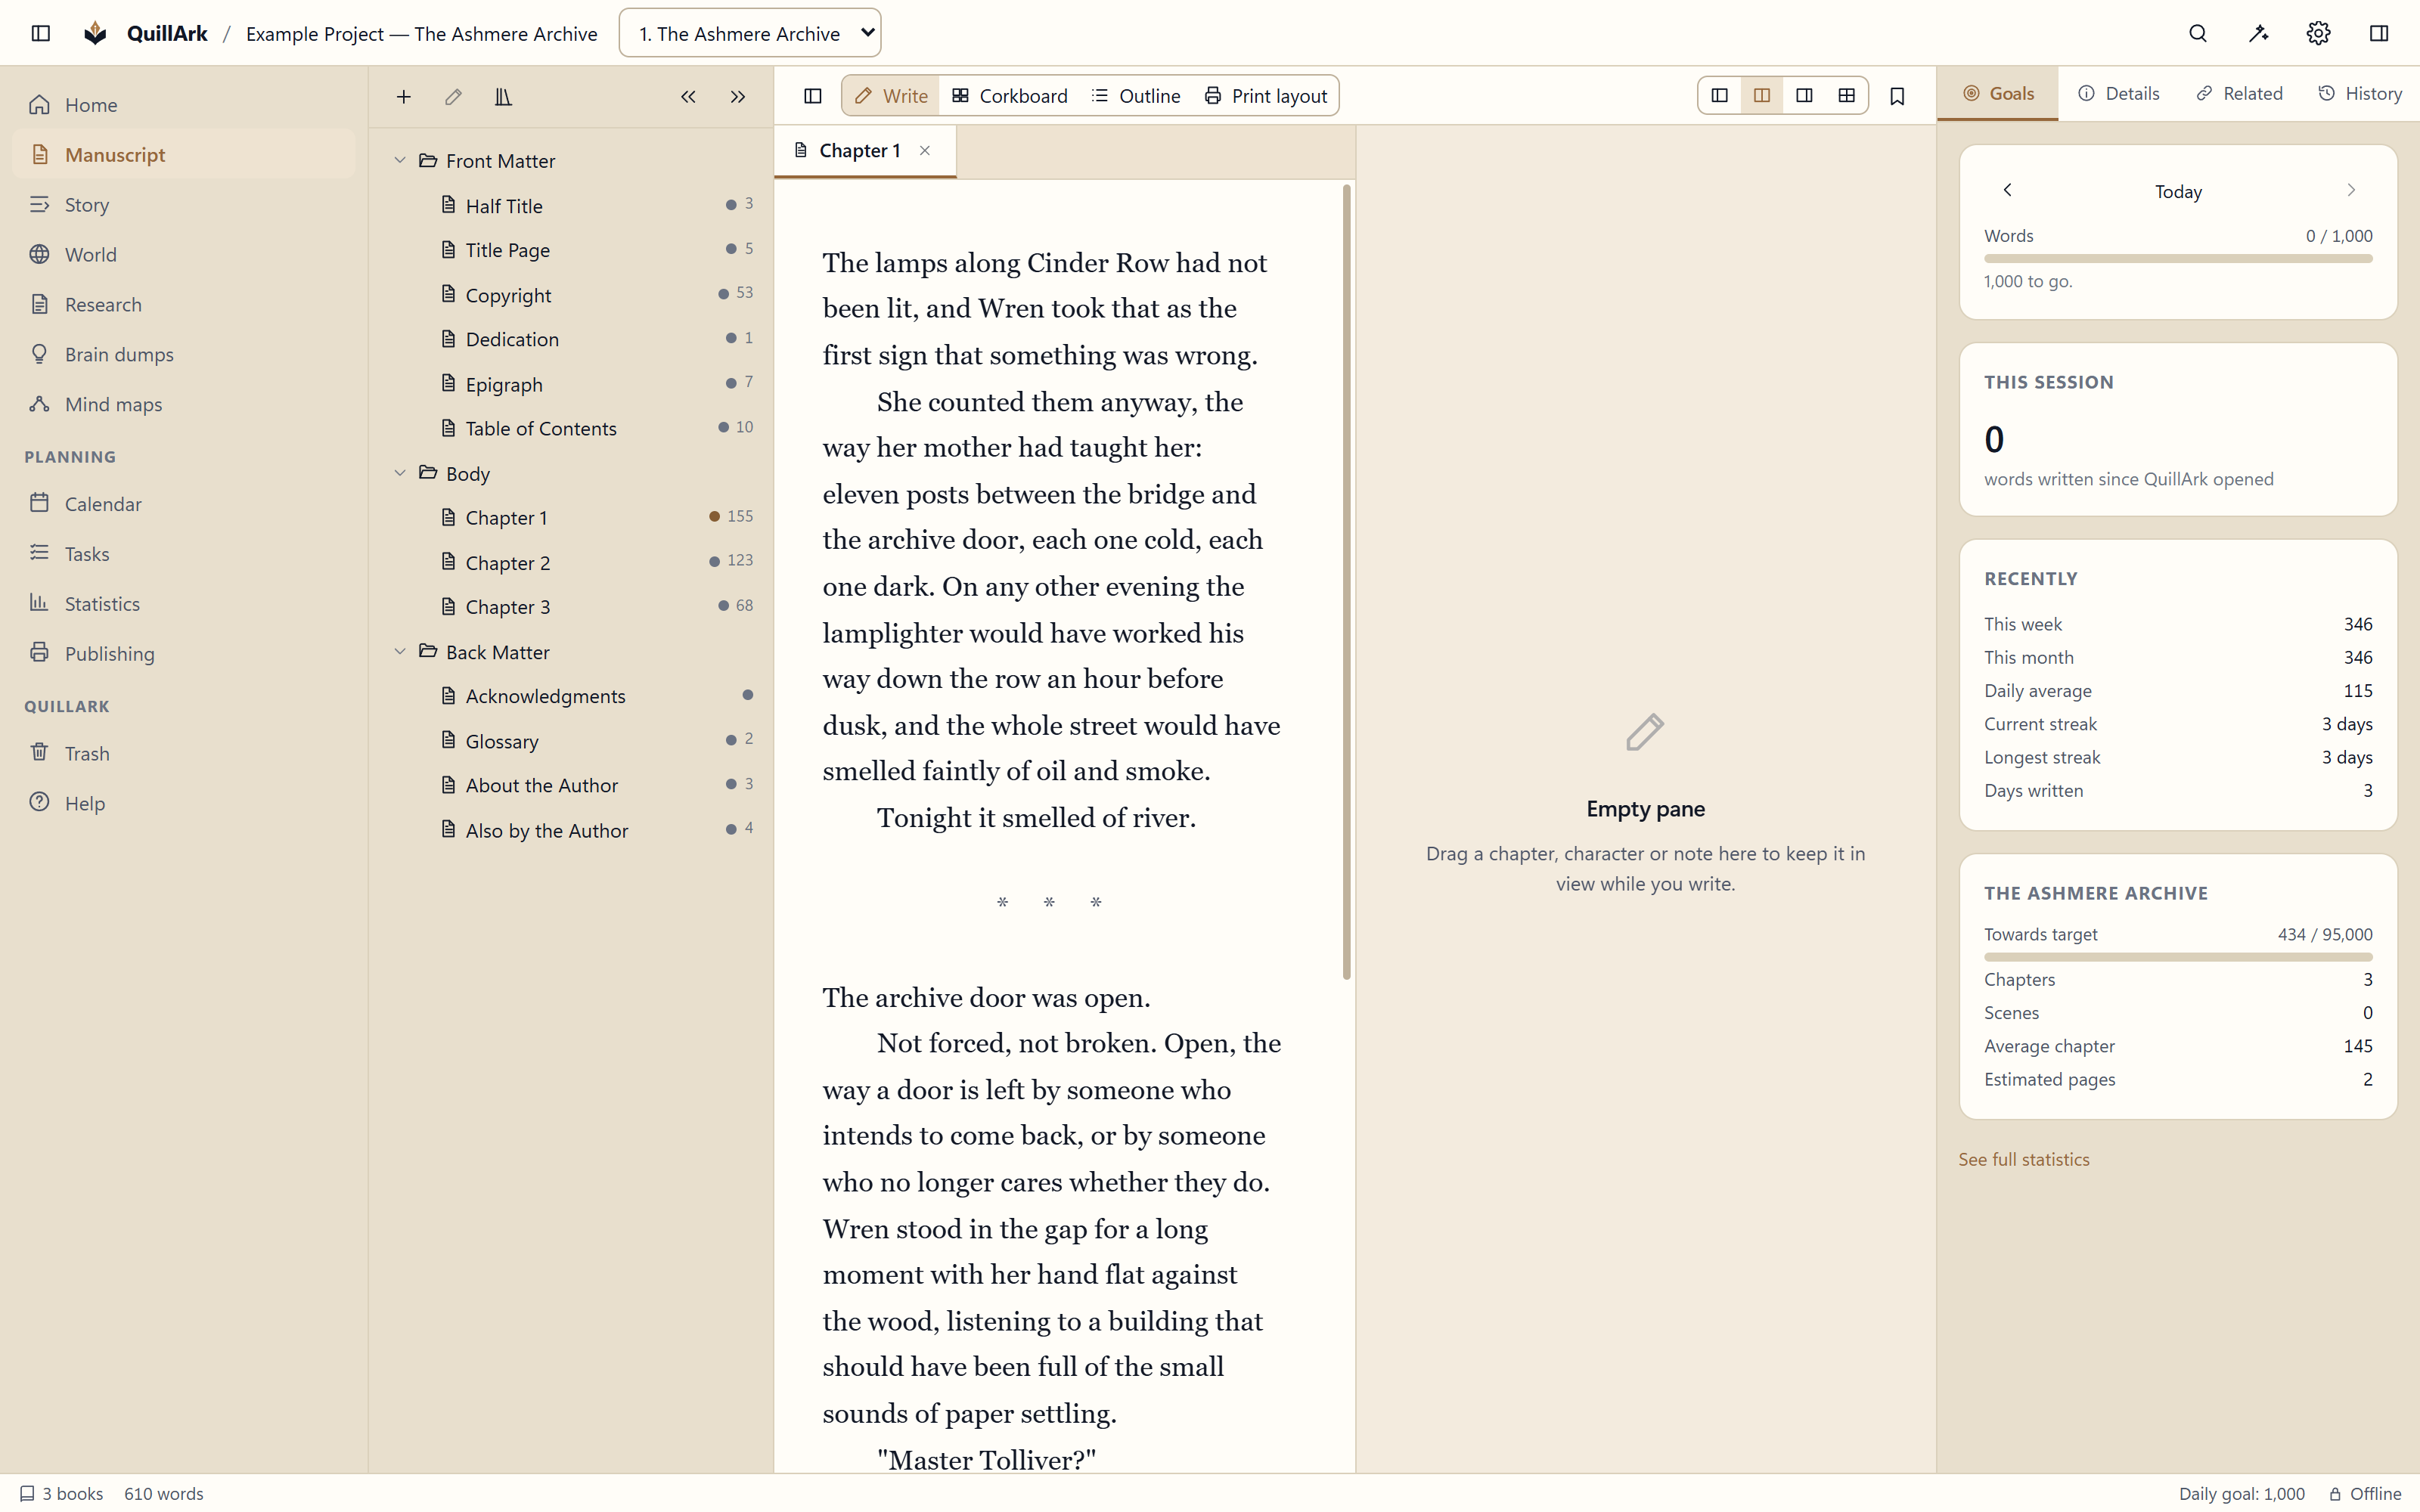This screenshot has width=2420, height=1512.
Task: Open Calendar in Planning
Action: (184, 503)
